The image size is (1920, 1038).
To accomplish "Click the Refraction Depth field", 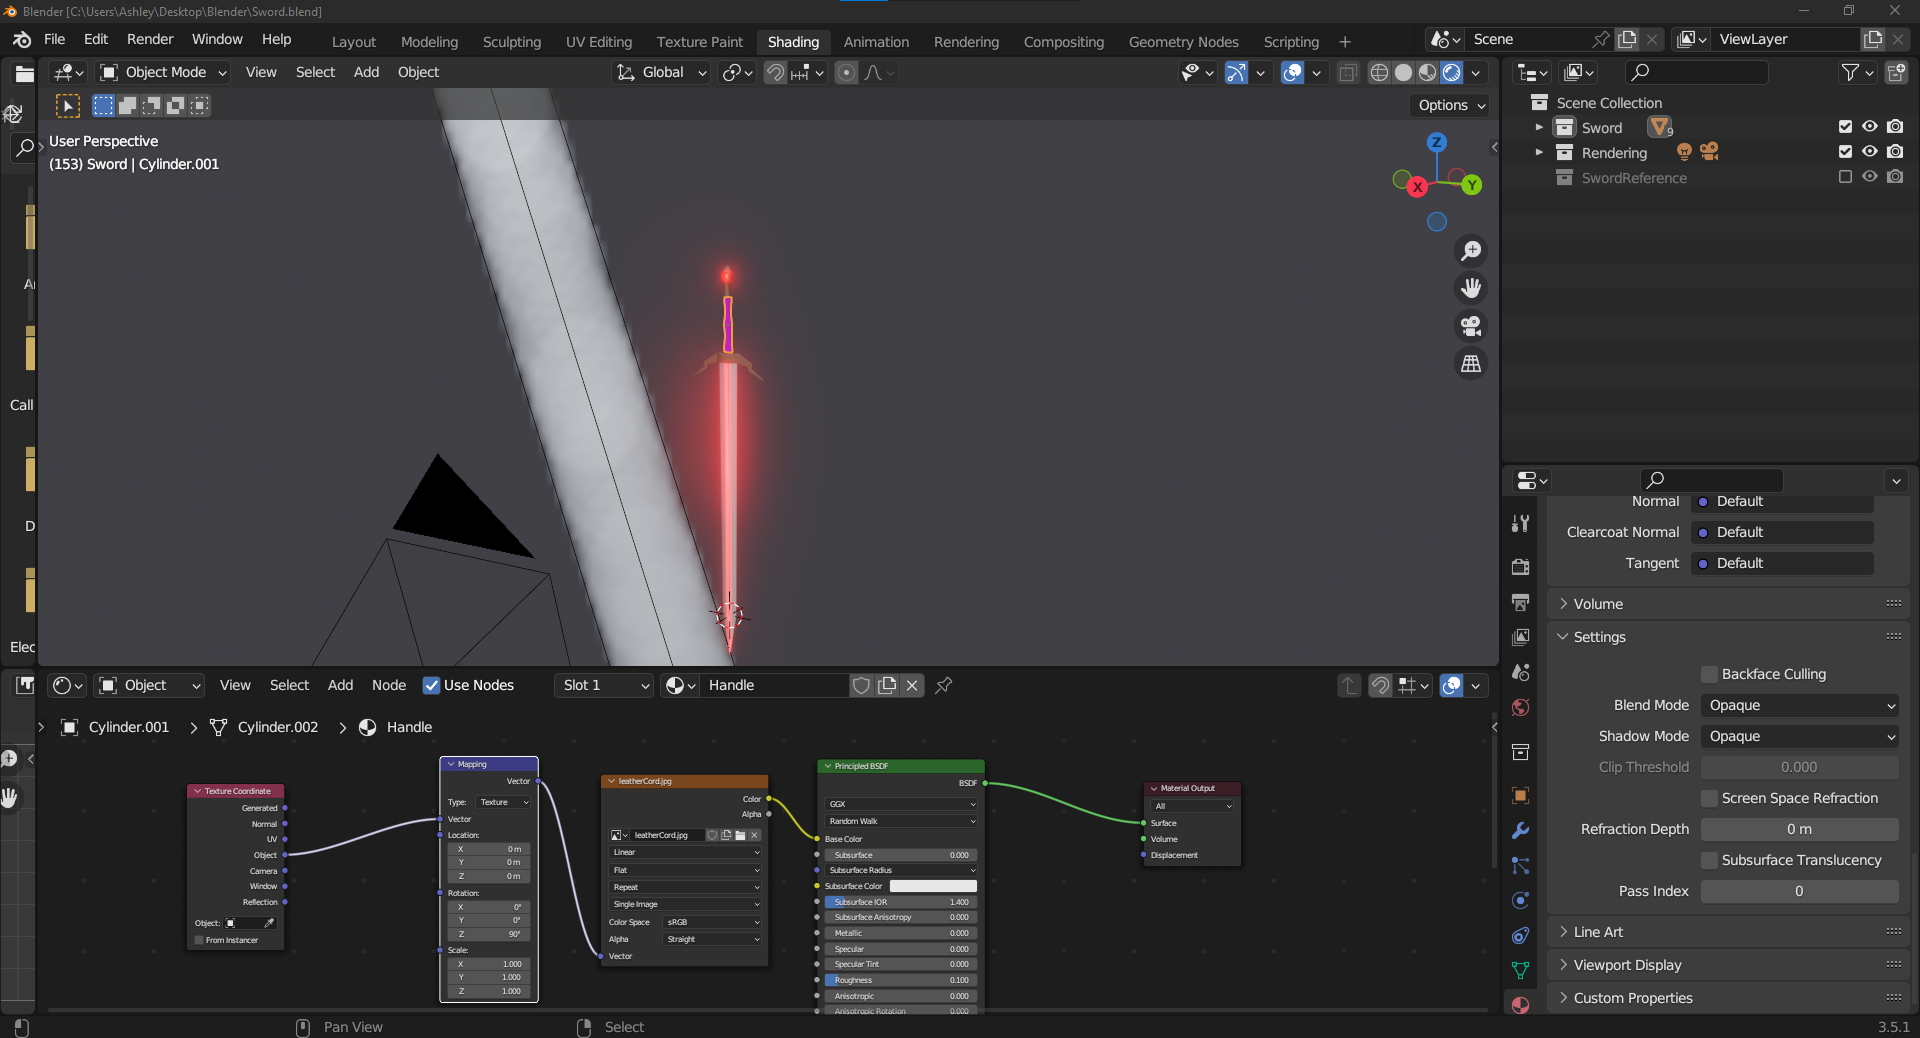I will coord(1800,829).
